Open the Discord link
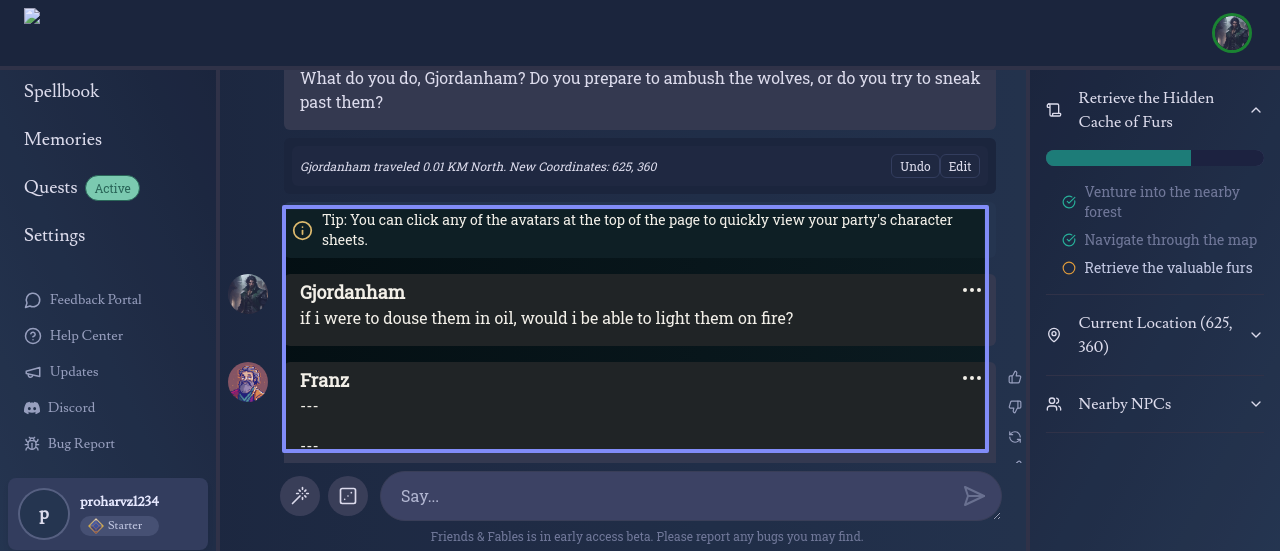1280x551 pixels. 72,408
